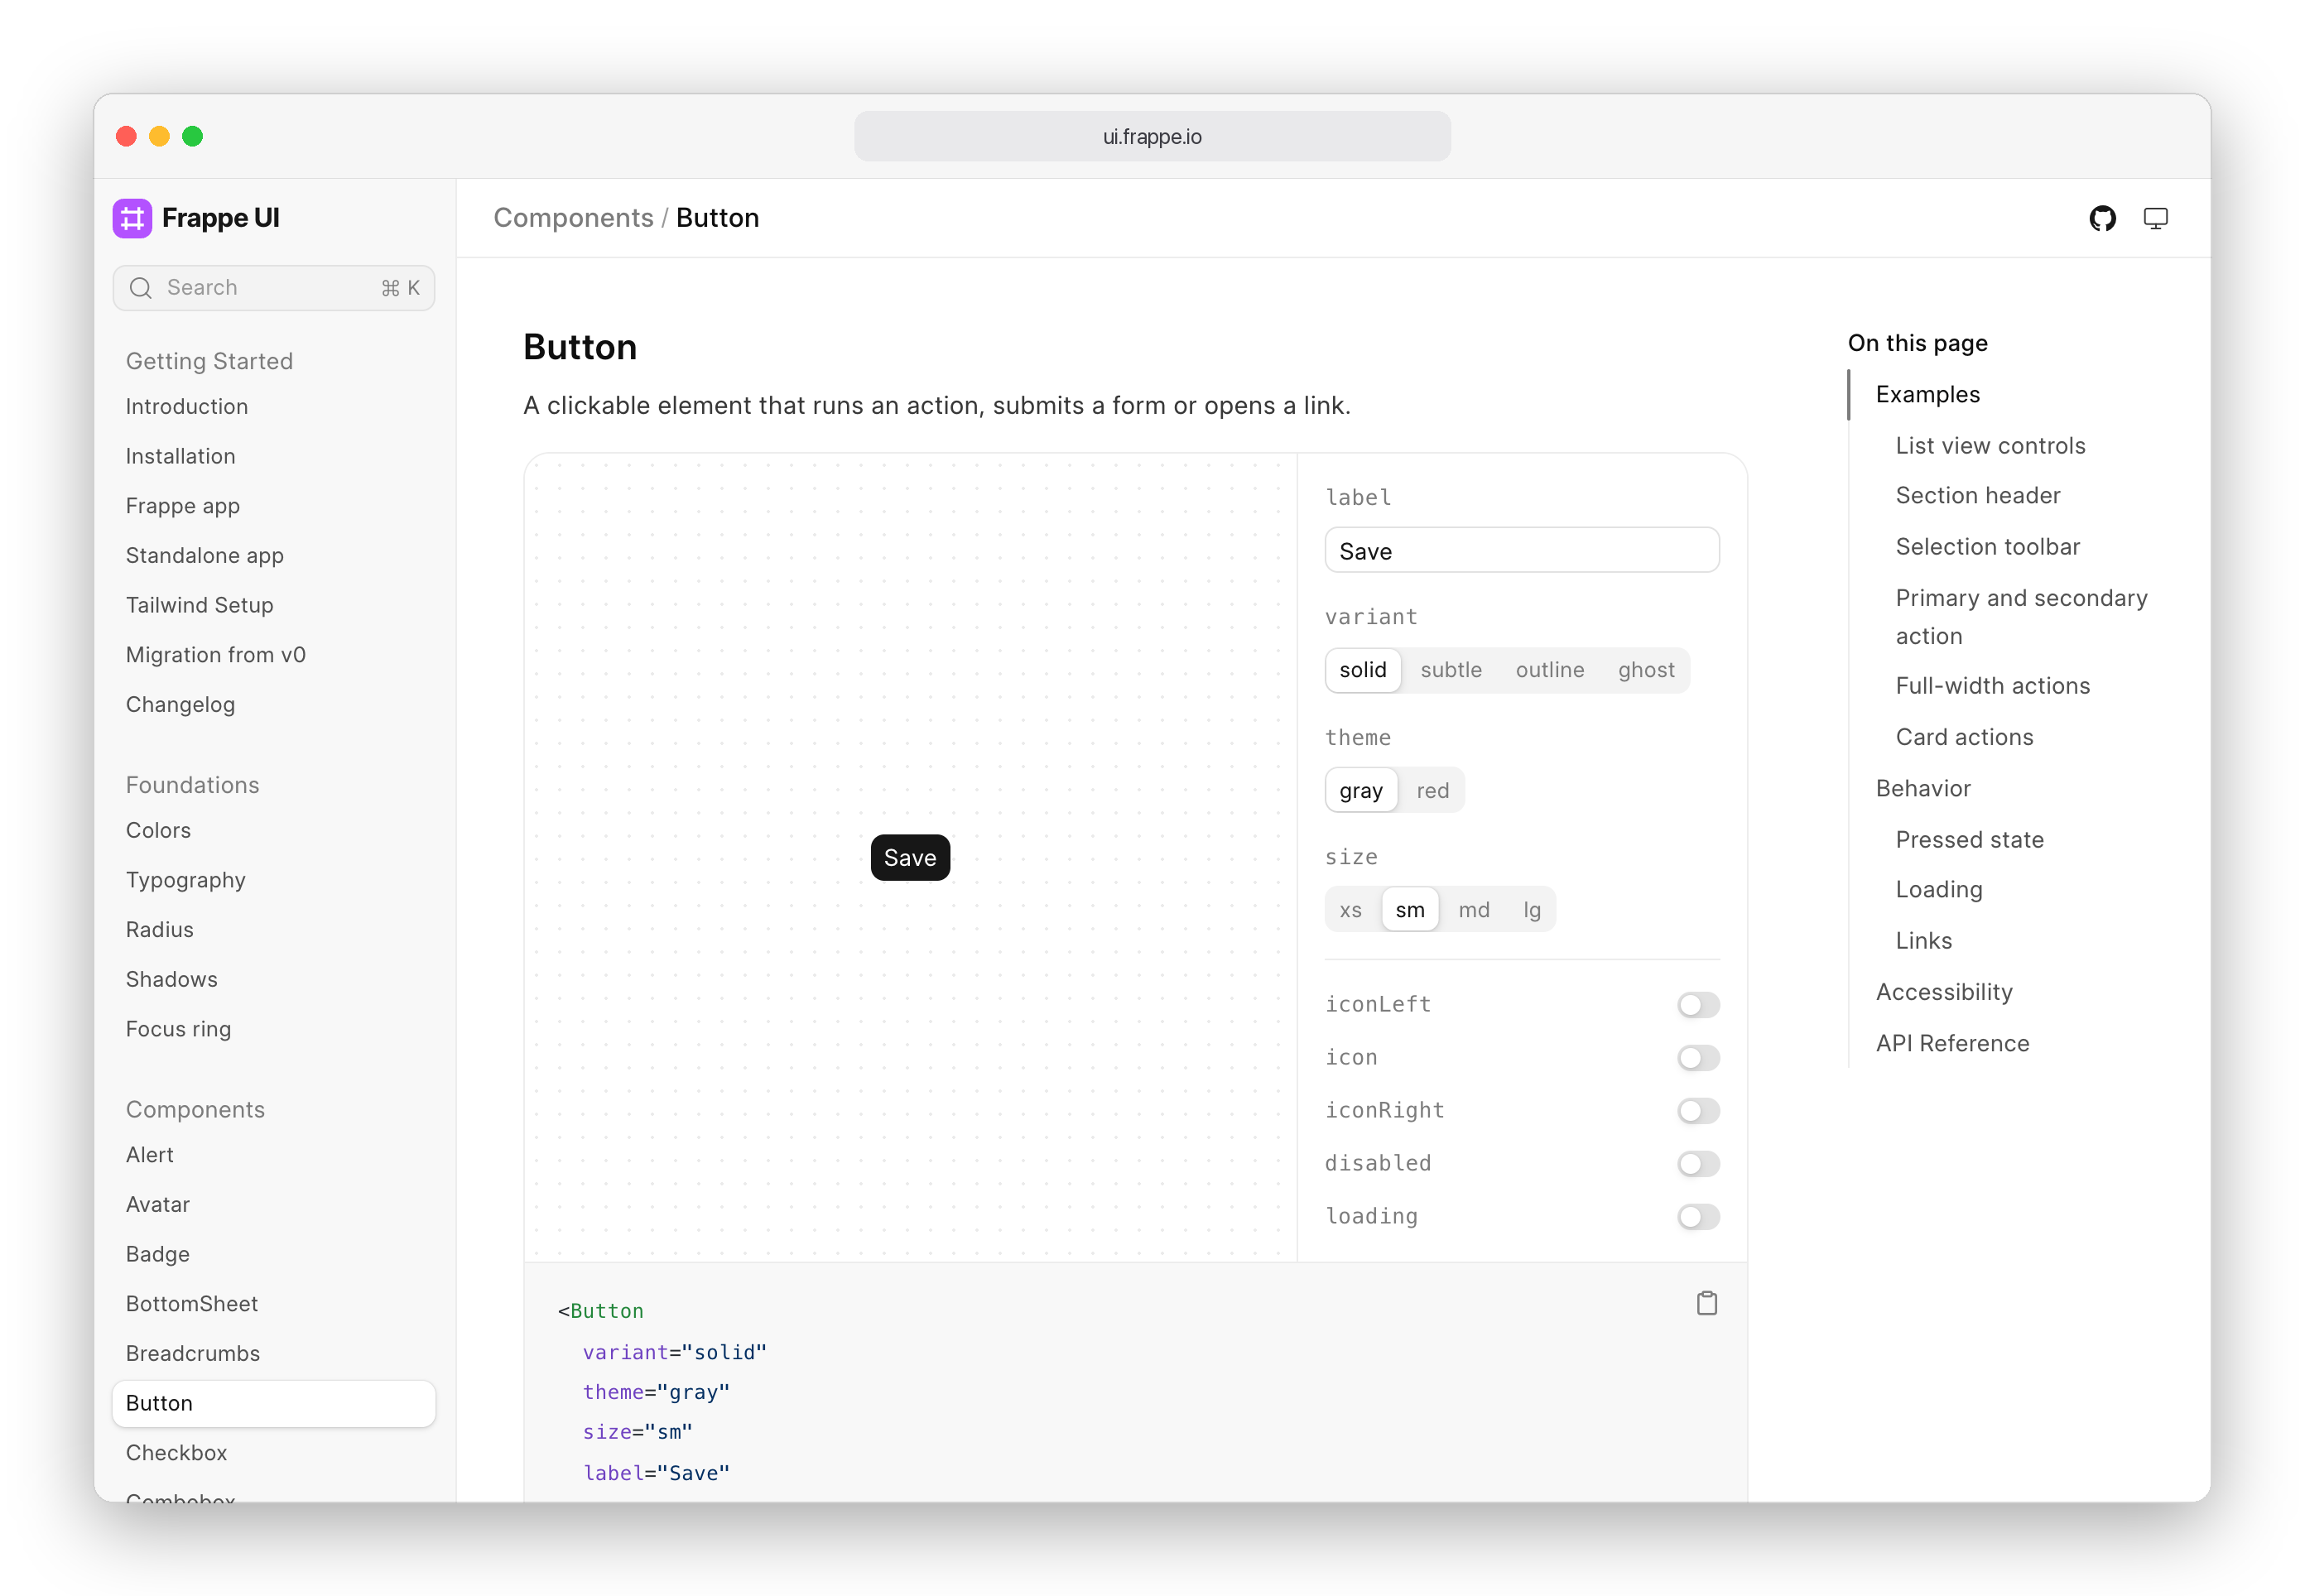The height and width of the screenshot is (1596, 2305).
Task: Choose size lg
Action: pyautogui.click(x=1531, y=909)
